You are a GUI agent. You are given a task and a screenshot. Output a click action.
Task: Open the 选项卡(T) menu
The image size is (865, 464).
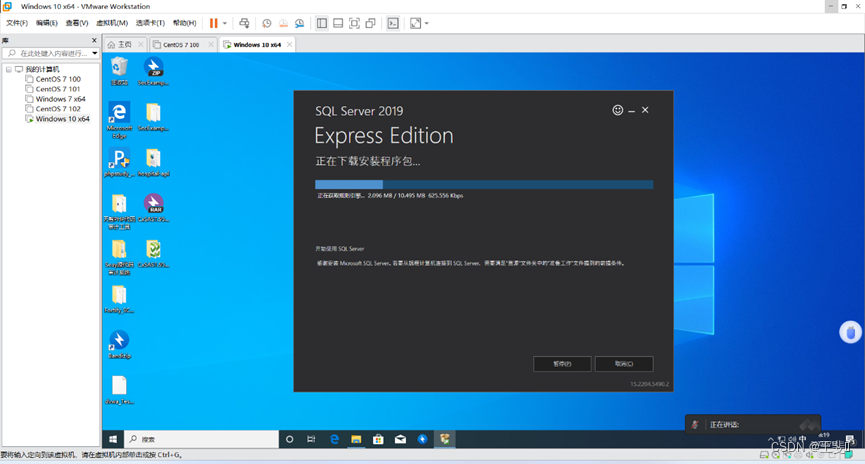click(150, 23)
